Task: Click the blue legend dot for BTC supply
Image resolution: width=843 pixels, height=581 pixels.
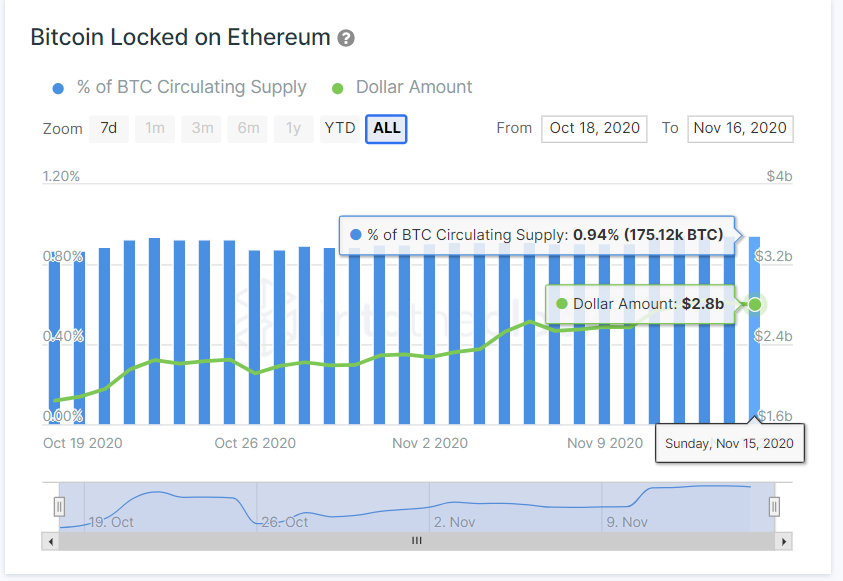Action: 58,88
